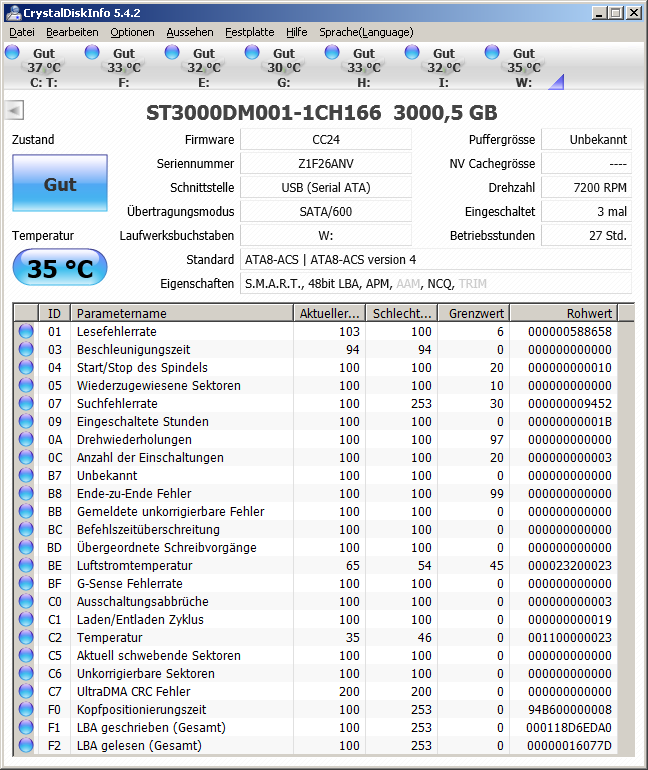
Task: Click the large Gut health status button
Action: pyautogui.click(x=60, y=183)
